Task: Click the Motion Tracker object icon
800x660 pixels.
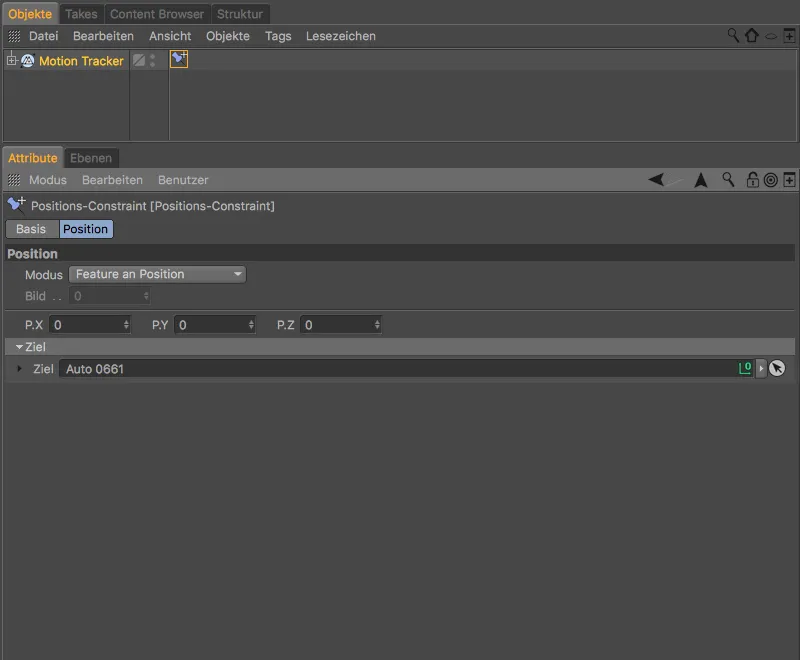Action: tap(28, 61)
